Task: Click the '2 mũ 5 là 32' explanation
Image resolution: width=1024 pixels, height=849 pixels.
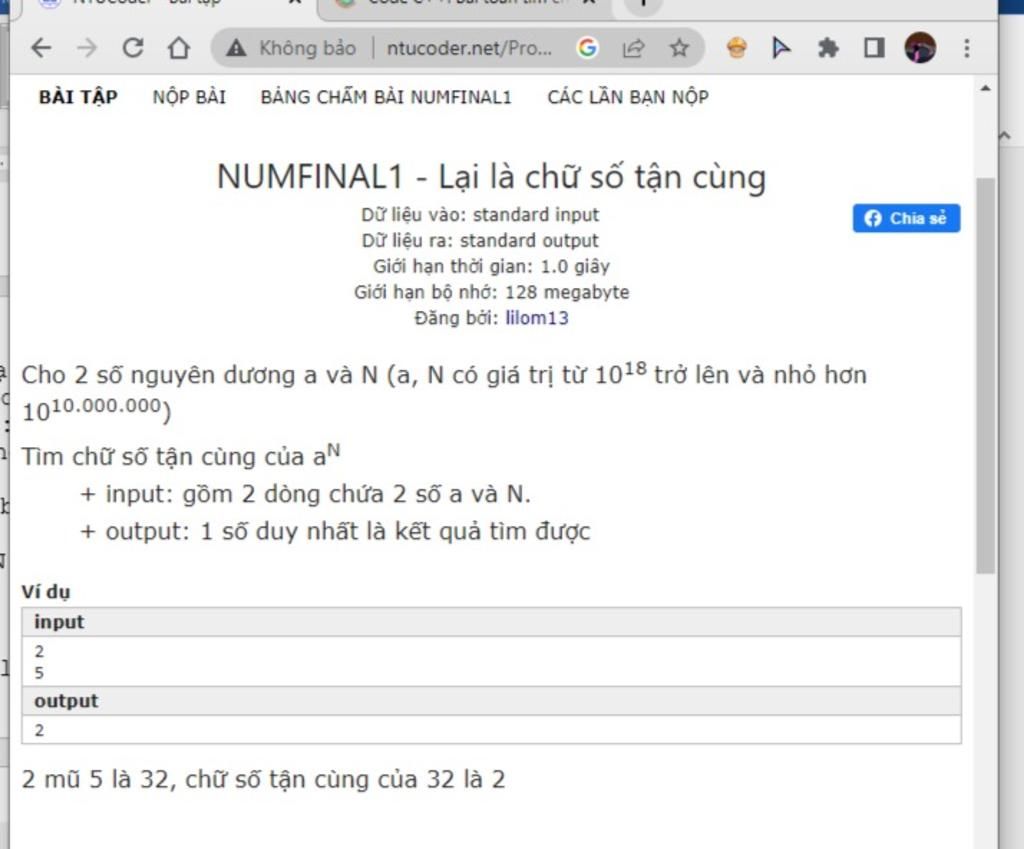Action: click(x=263, y=779)
